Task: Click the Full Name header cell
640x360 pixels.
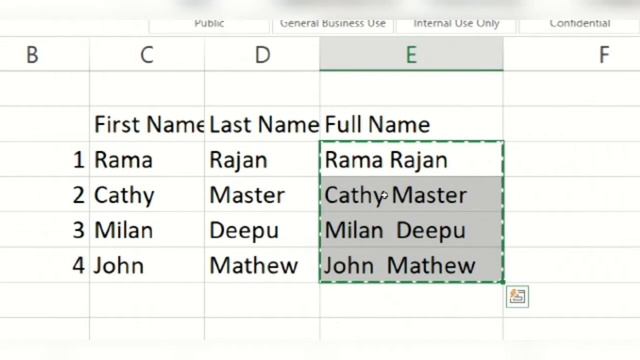Action: coord(411,124)
